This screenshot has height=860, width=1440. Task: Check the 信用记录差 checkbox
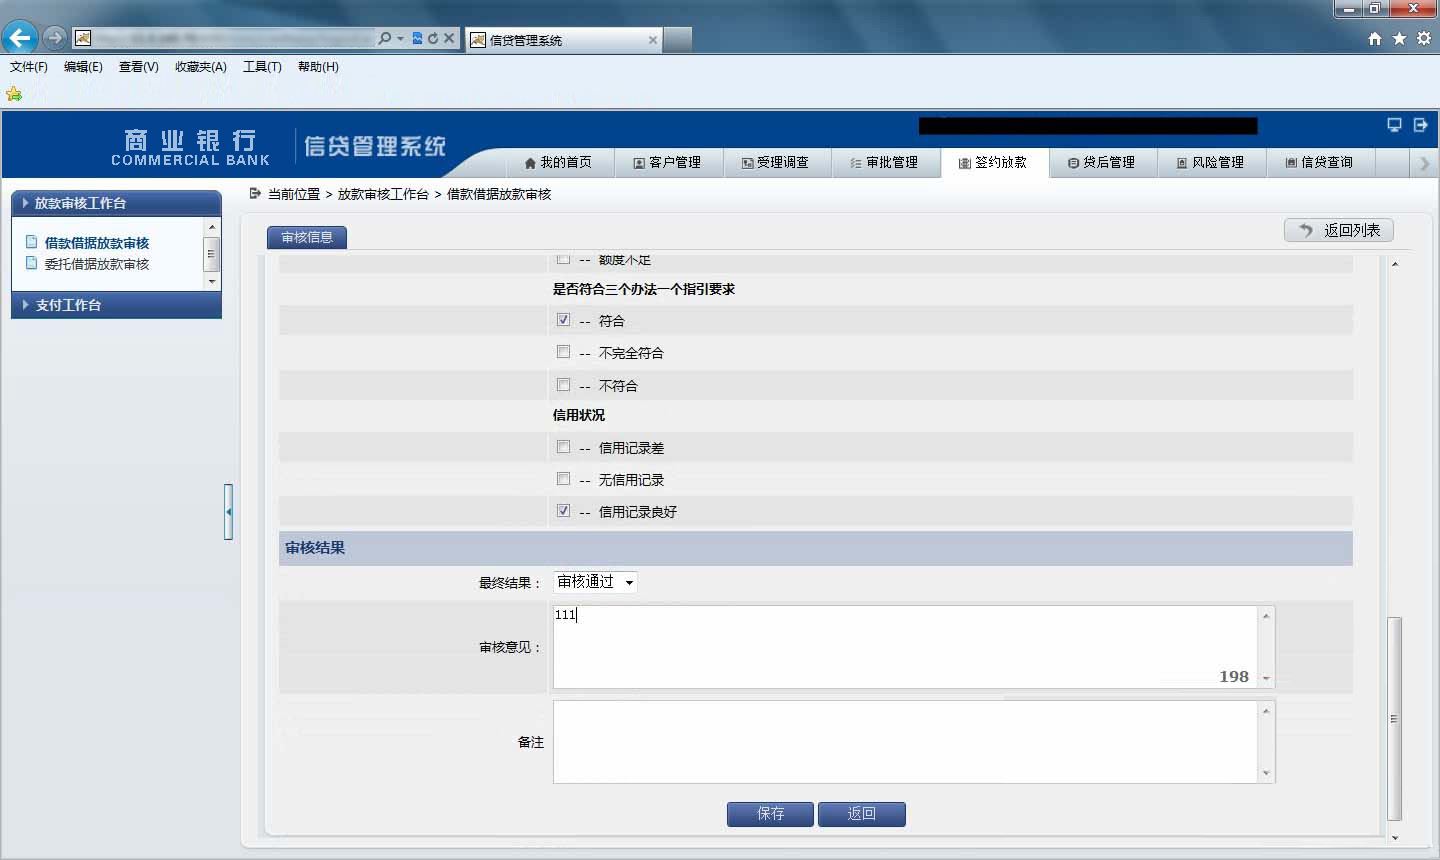point(563,447)
